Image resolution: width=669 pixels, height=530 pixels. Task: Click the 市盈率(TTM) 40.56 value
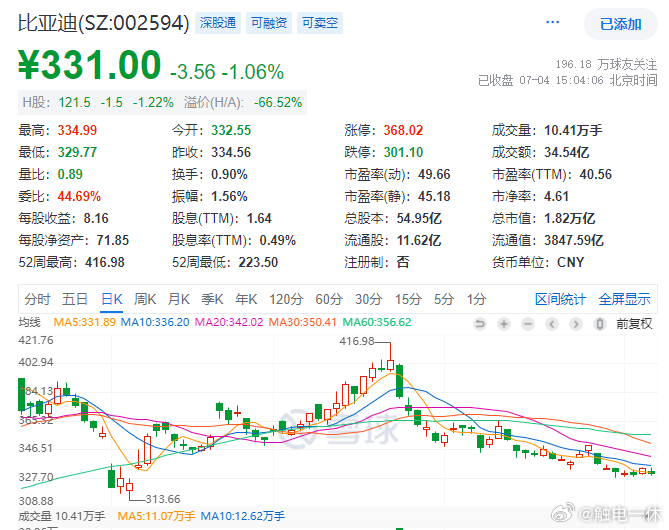[x=596, y=174]
